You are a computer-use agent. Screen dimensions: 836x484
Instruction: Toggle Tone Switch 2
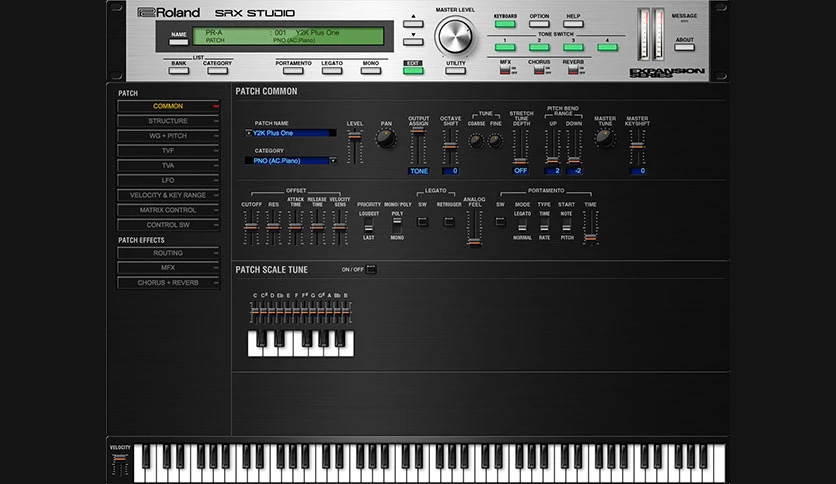(x=539, y=47)
